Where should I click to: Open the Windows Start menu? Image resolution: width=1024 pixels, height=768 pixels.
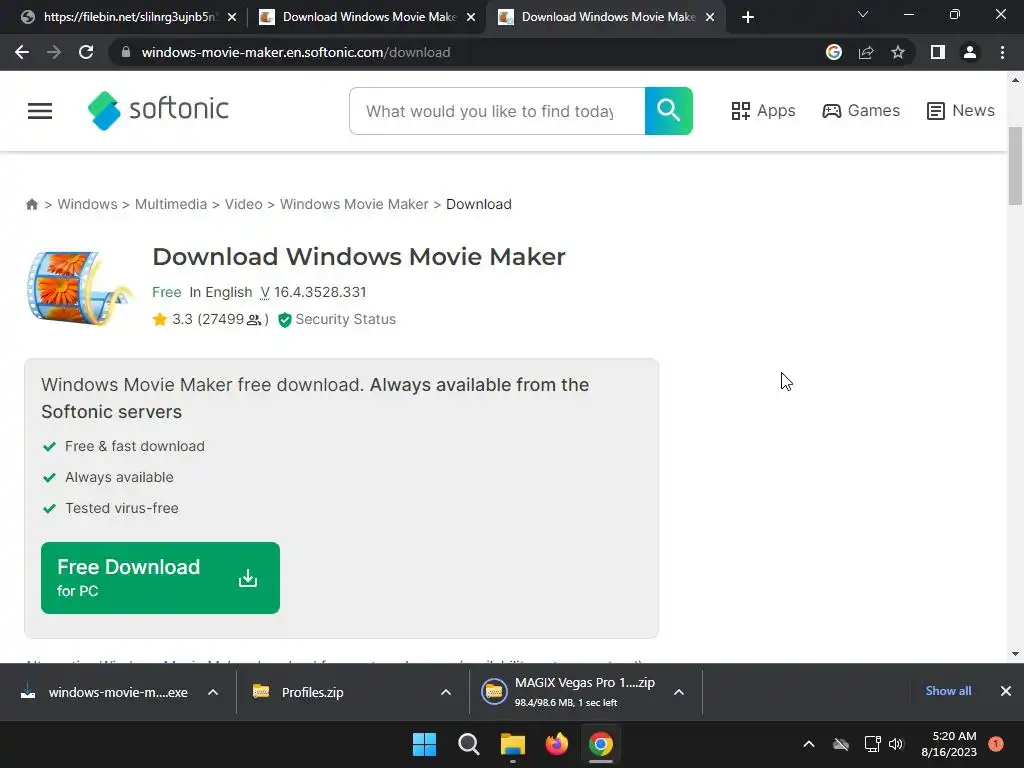coord(424,744)
